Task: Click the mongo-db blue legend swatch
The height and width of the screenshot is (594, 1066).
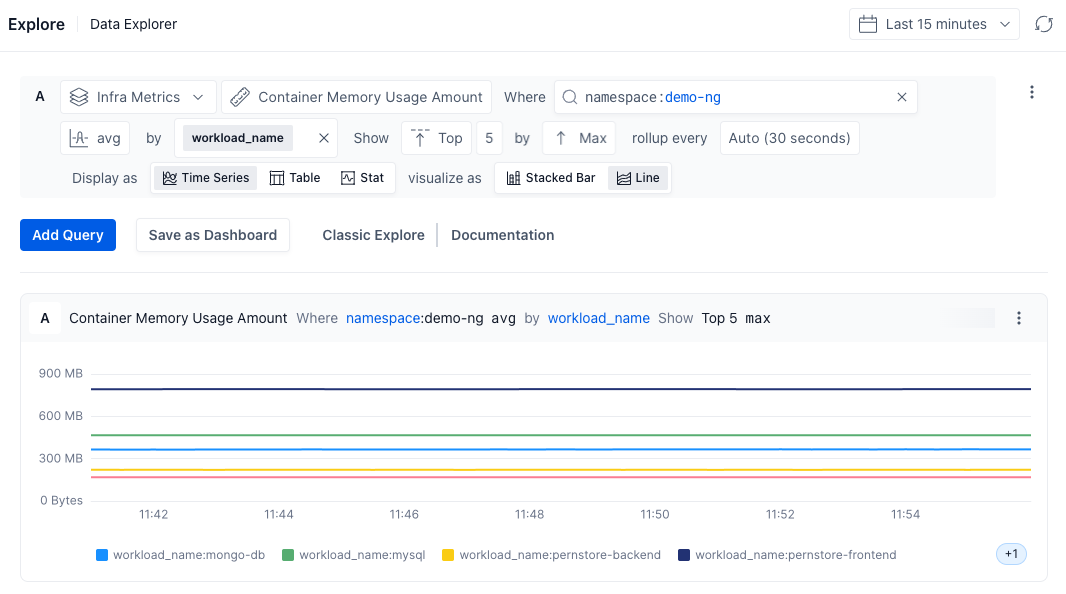Action: [x=102, y=555]
